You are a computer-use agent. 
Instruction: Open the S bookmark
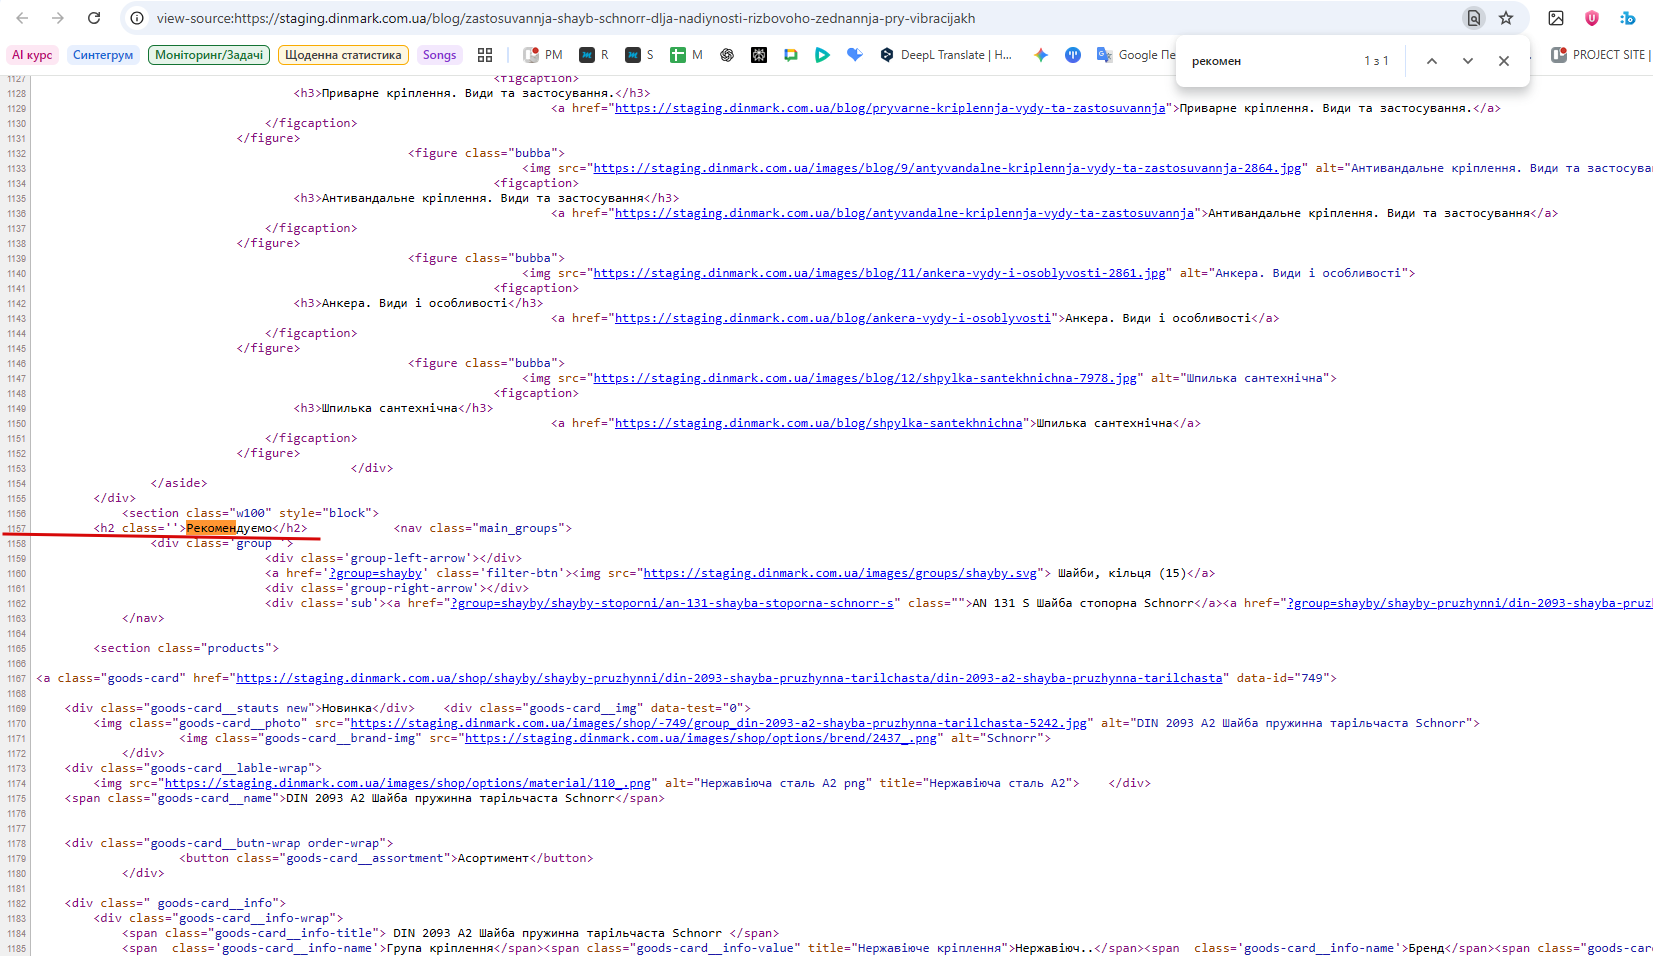pyautogui.click(x=639, y=55)
